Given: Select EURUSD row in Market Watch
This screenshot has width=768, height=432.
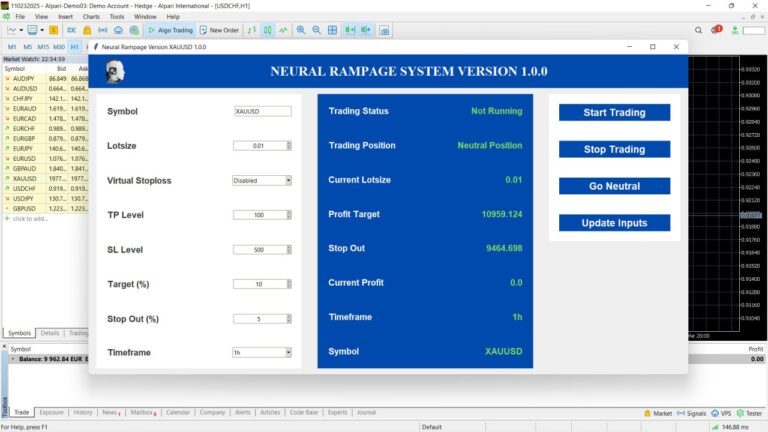Looking at the screenshot, I should pos(46,158).
